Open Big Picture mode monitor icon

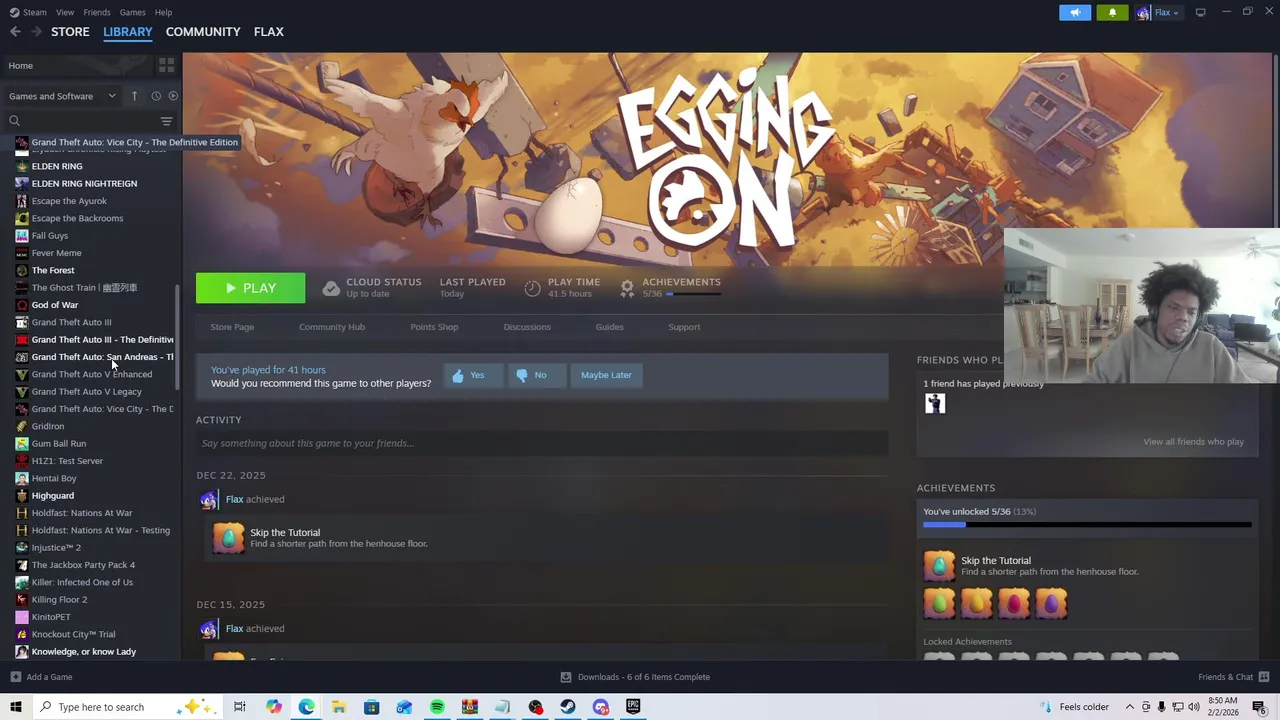click(1200, 12)
